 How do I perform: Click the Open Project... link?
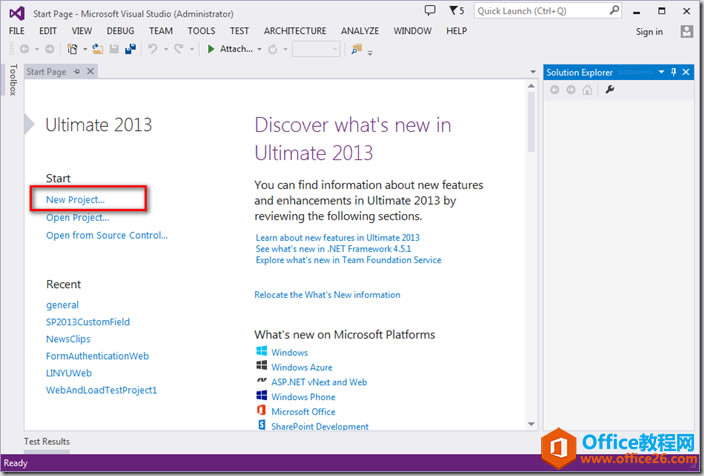click(78, 218)
